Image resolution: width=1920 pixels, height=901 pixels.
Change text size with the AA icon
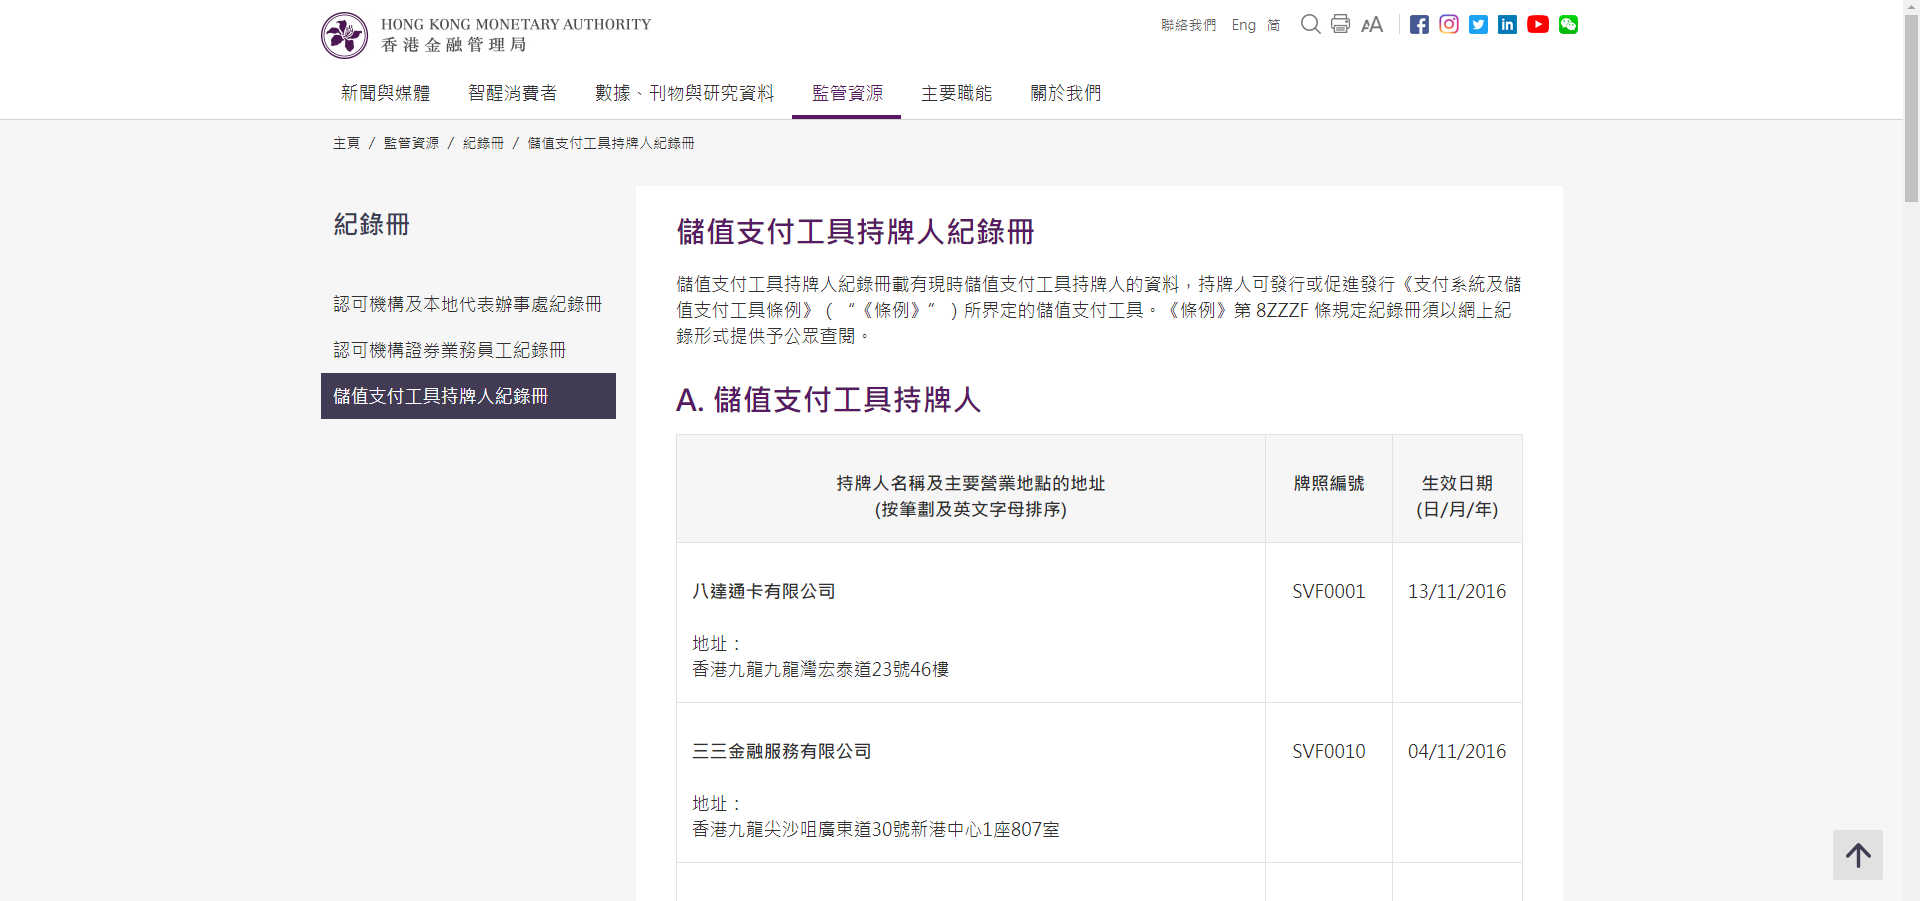pos(1372,24)
